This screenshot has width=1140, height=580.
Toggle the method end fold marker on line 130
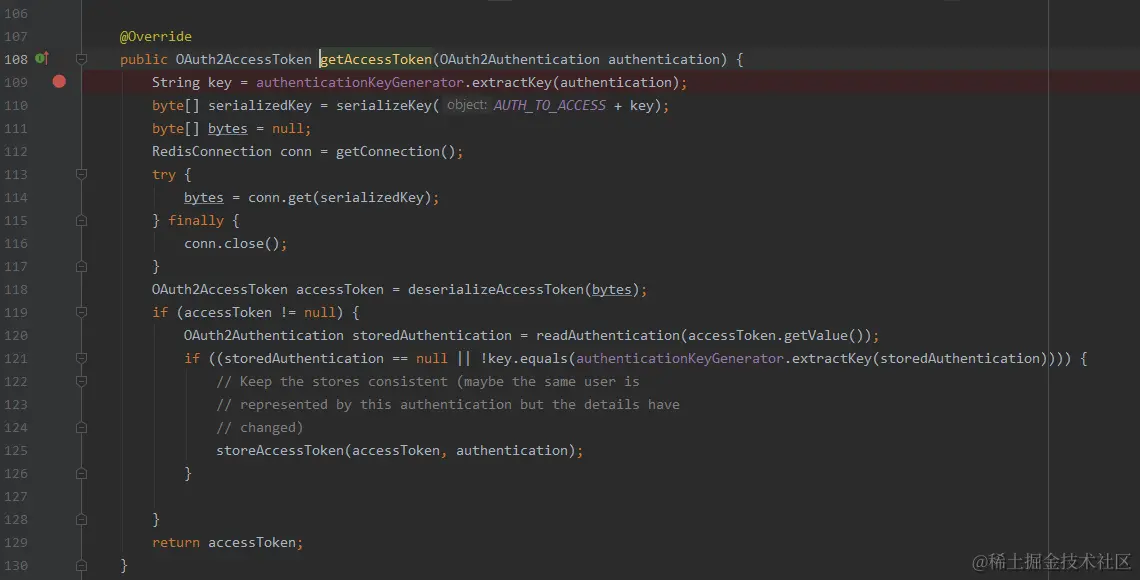click(x=81, y=565)
